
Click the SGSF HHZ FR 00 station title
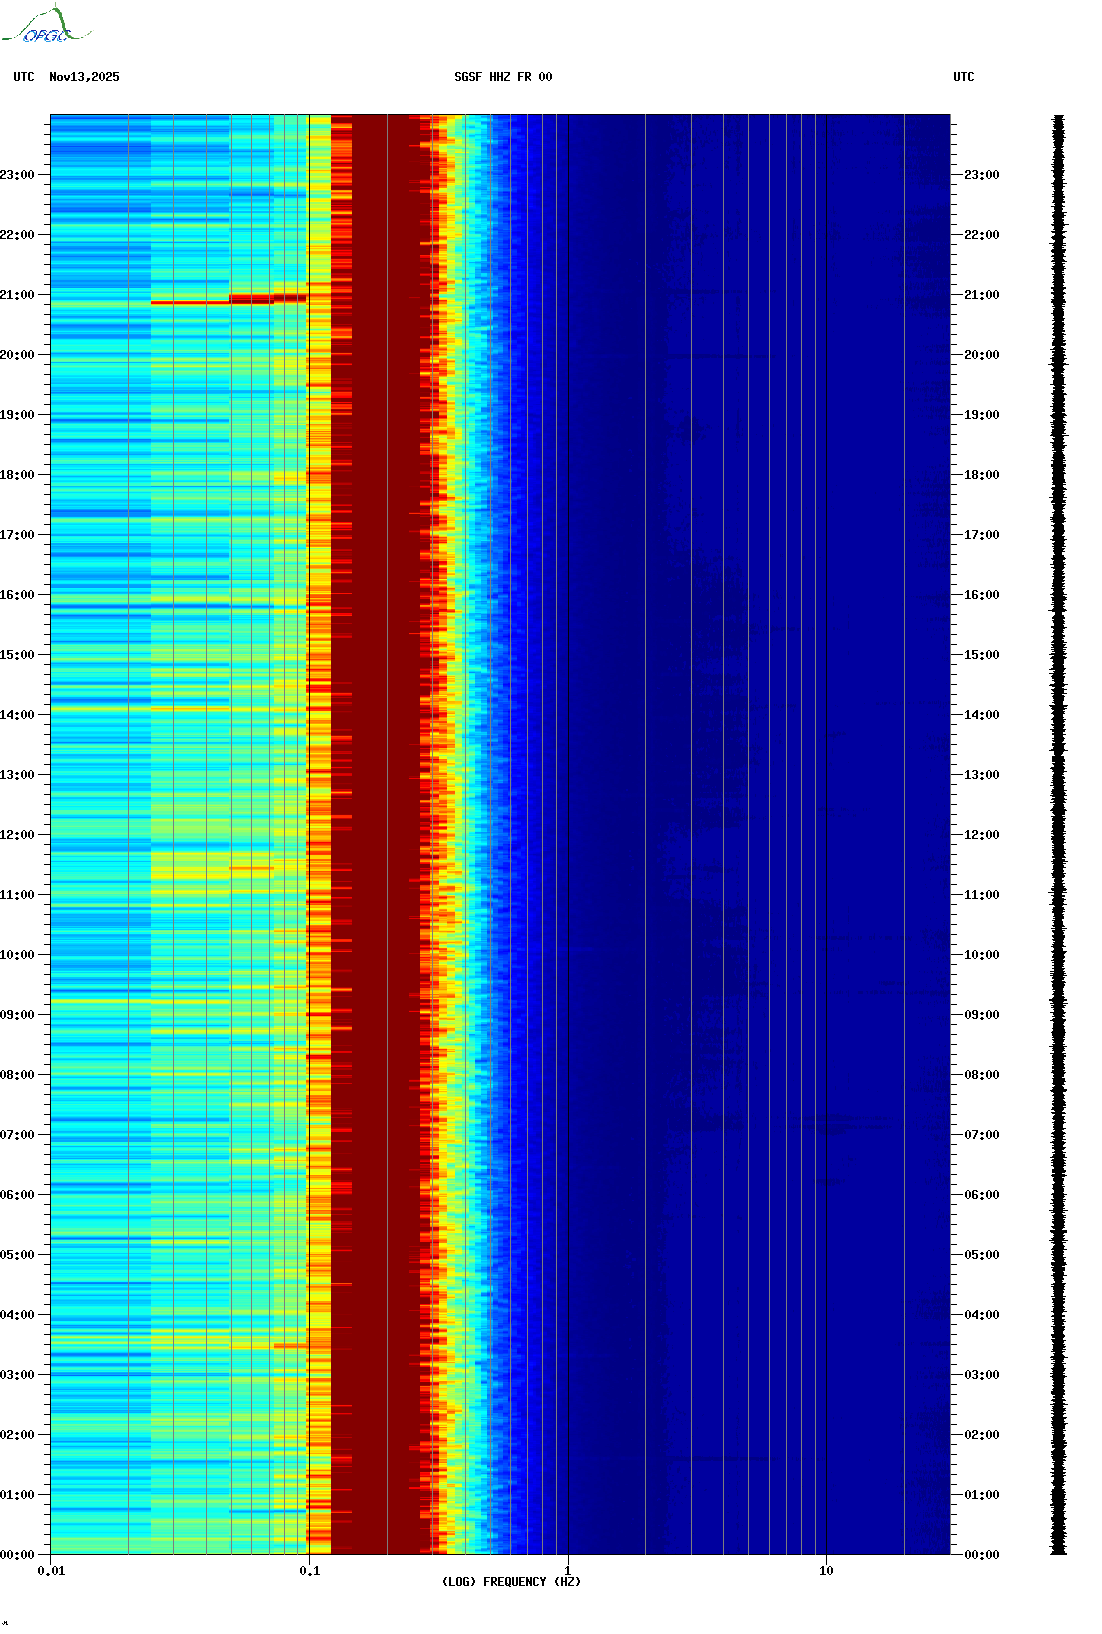(x=503, y=77)
